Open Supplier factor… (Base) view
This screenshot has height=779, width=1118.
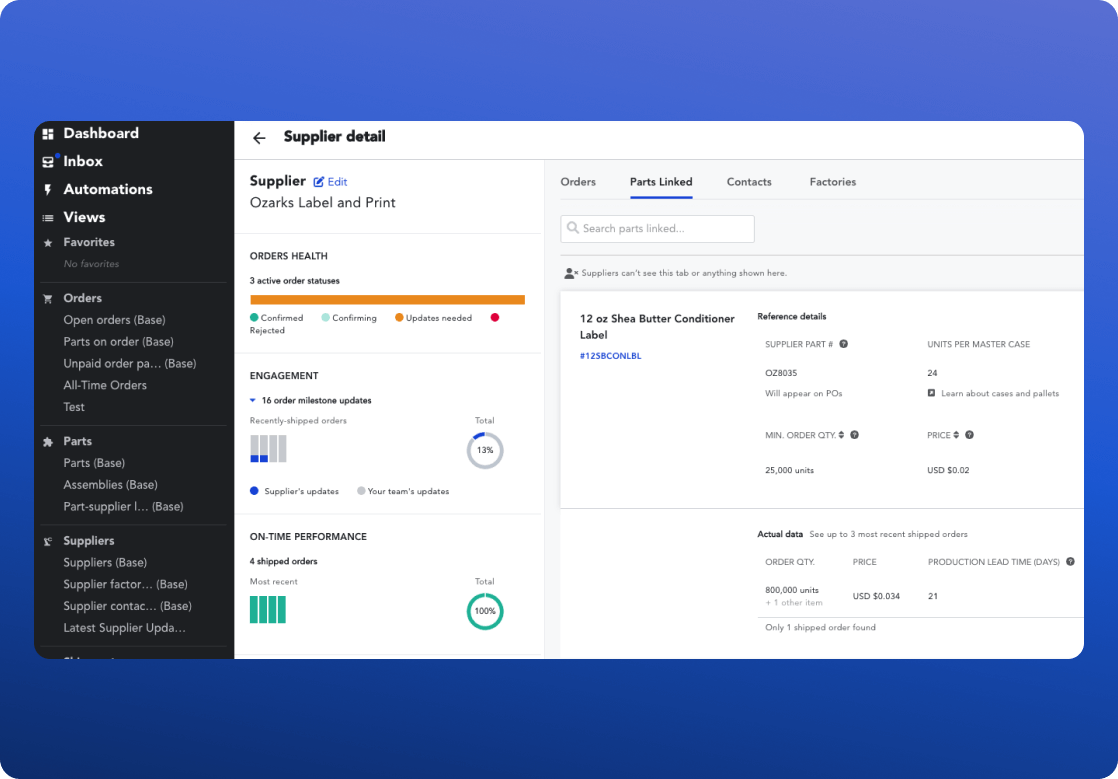pyautogui.click(x=125, y=584)
